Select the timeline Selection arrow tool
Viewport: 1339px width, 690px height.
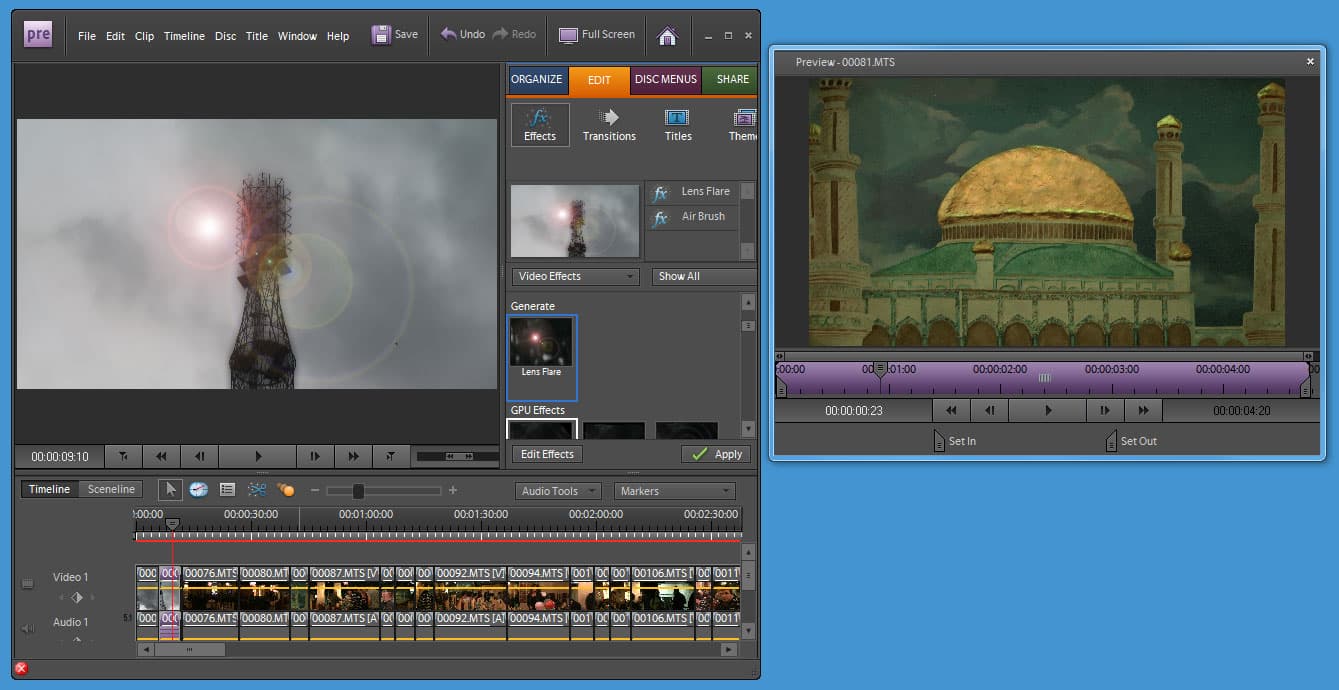170,490
